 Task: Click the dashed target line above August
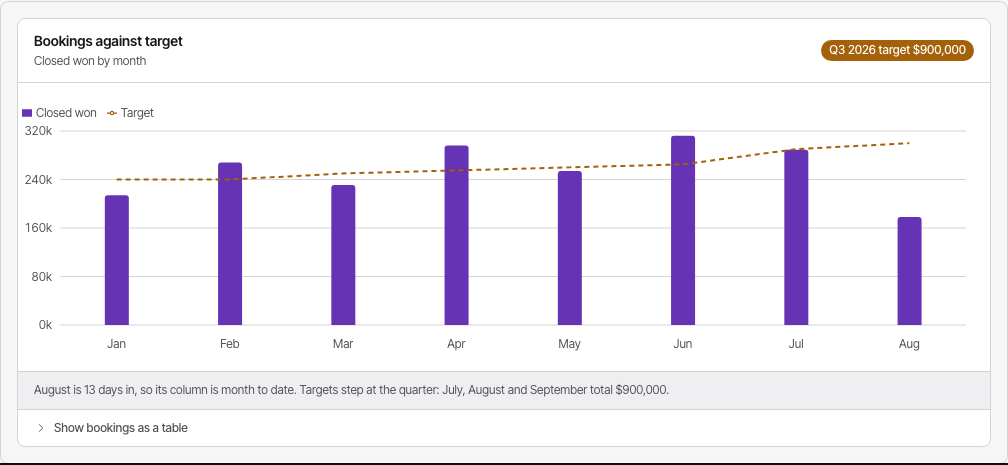(909, 143)
